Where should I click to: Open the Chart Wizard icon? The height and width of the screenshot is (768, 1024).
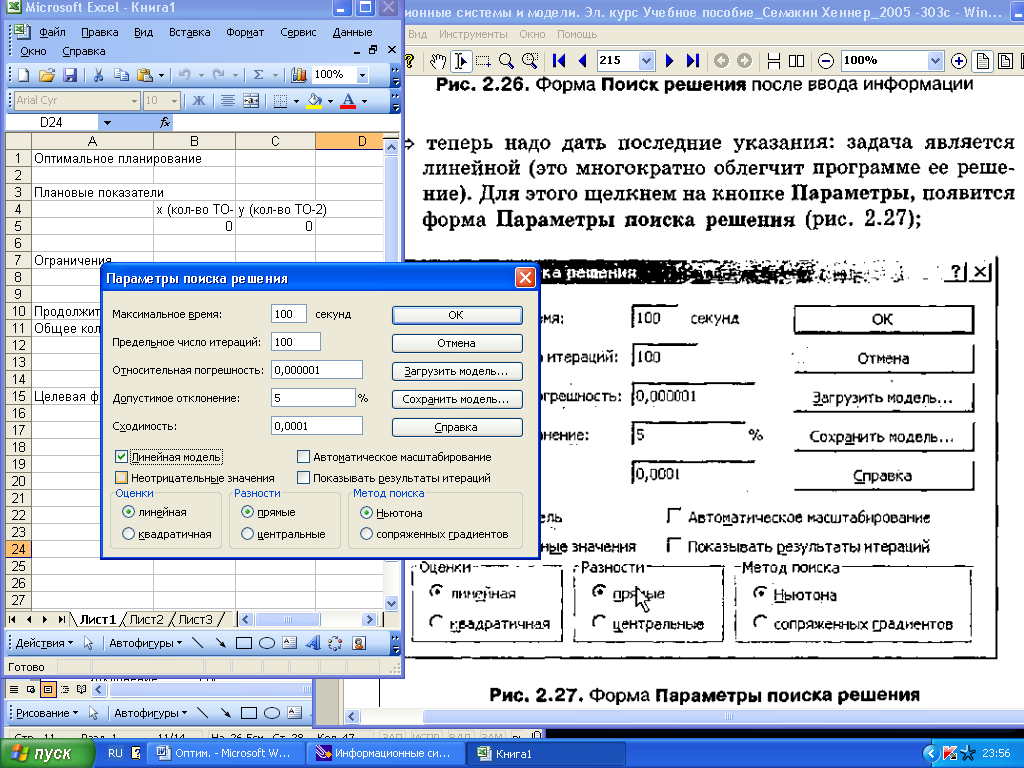click(x=299, y=75)
